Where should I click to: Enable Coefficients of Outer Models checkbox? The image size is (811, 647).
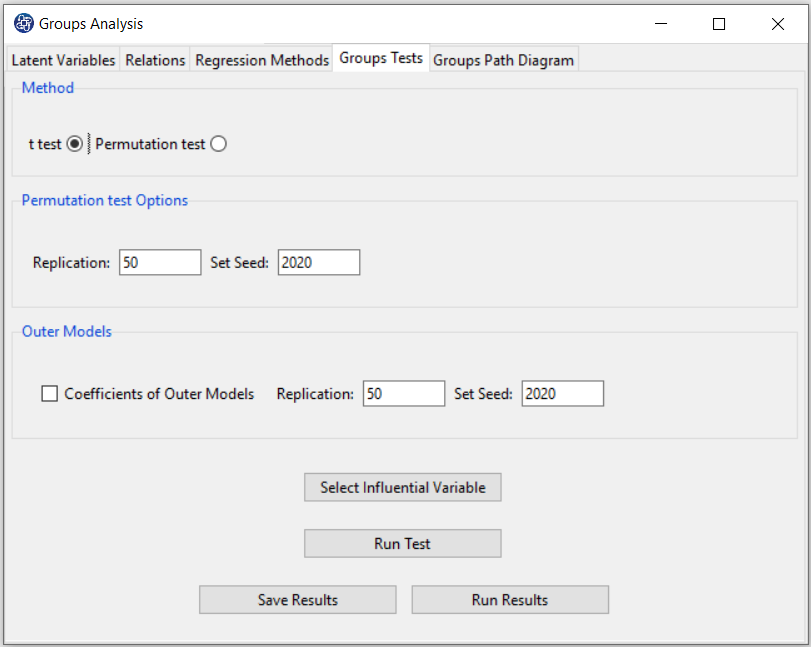pos(50,394)
